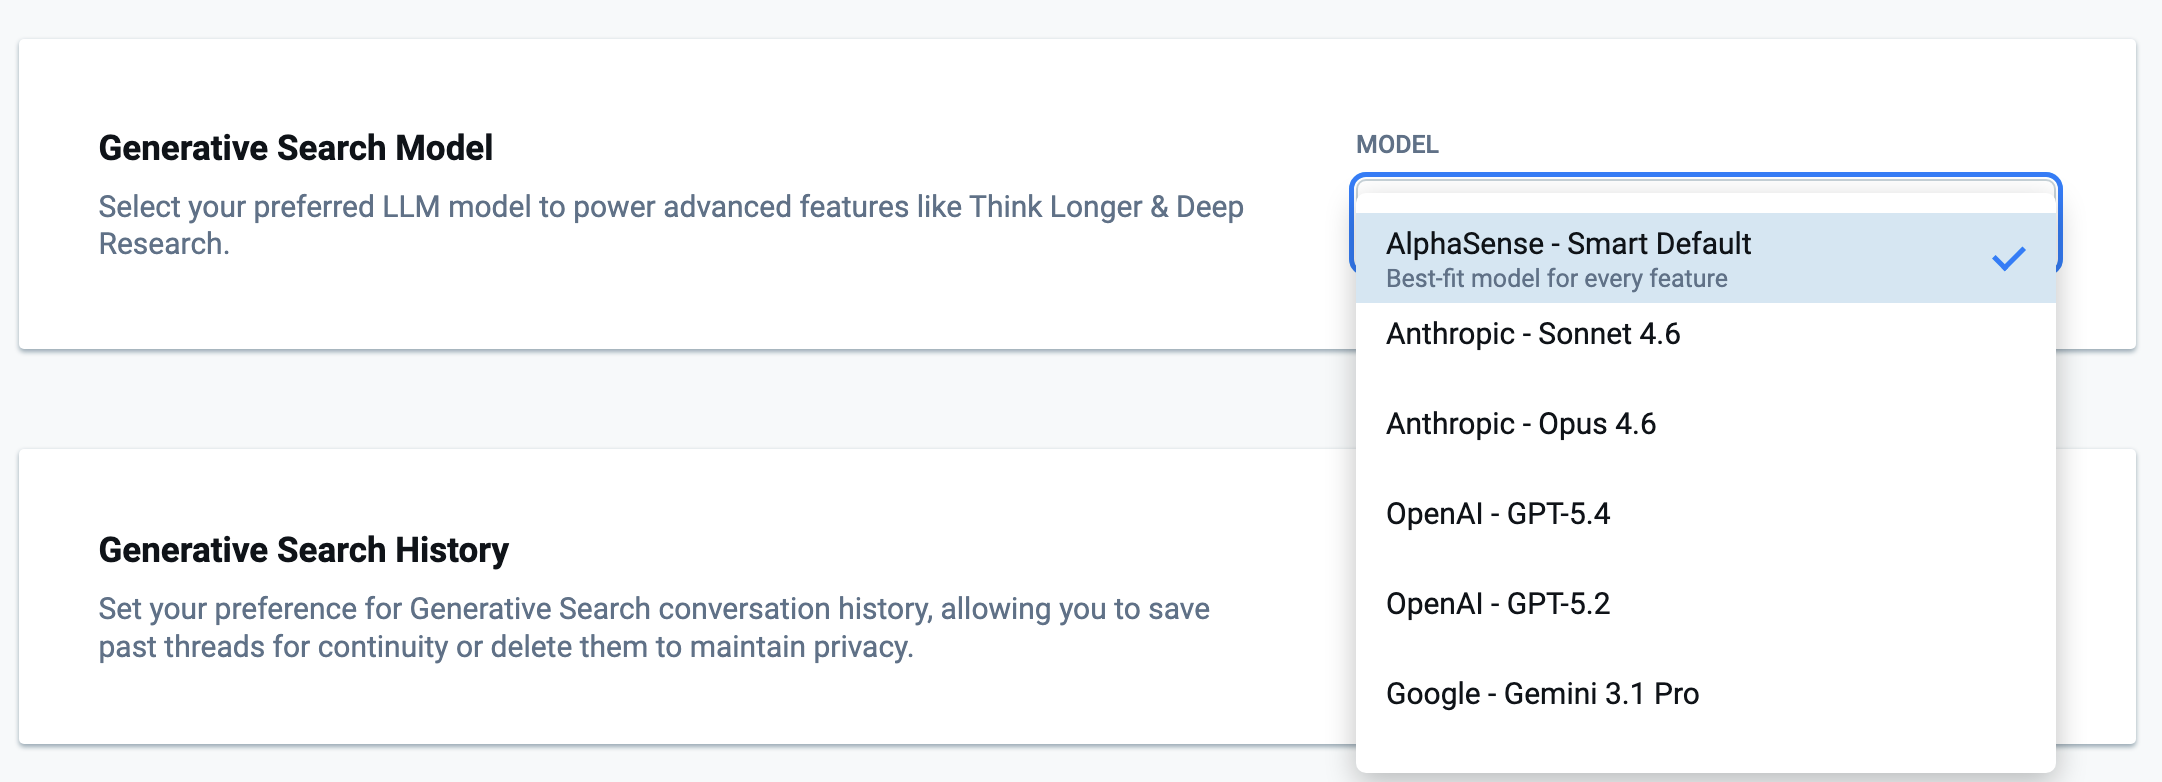
Task: Select AlphaSense - Smart Default model option
Action: pos(1568,244)
